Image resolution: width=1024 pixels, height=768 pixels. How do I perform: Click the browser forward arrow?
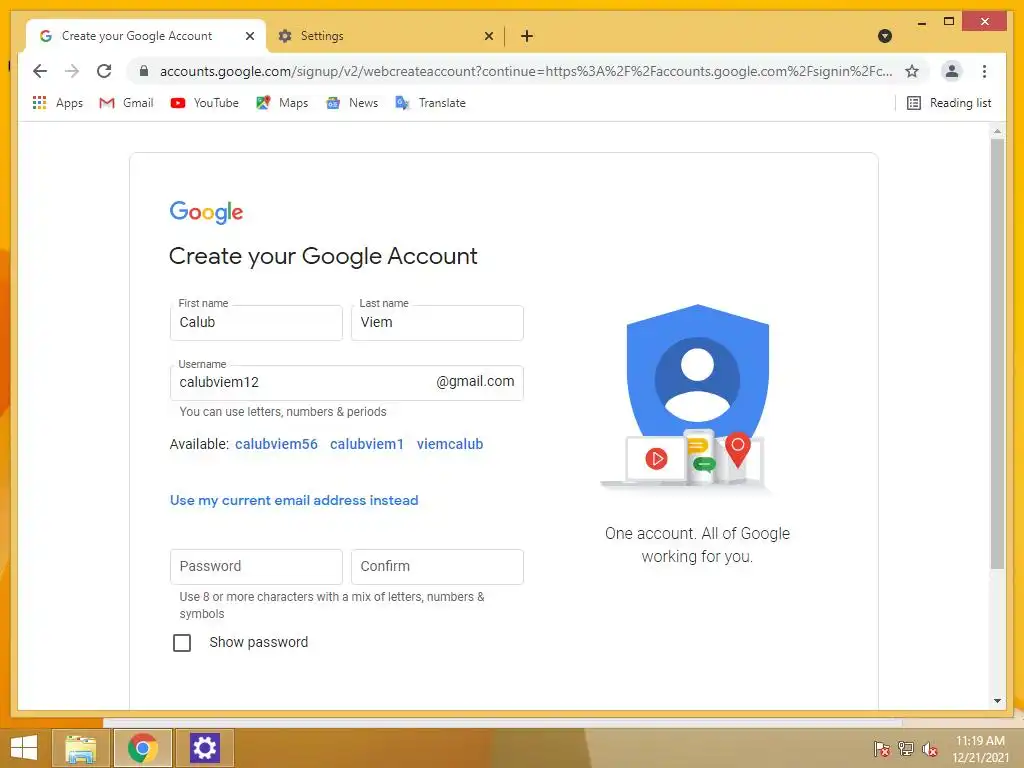[x=72, y=71]
